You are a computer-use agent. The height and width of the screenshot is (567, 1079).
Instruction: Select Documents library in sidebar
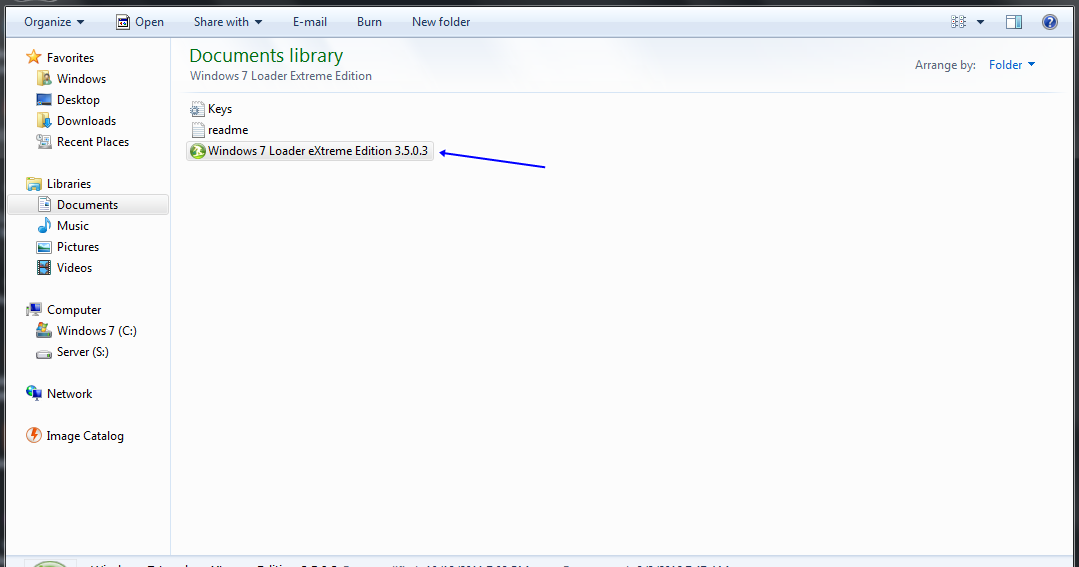[x=87, y=204]
